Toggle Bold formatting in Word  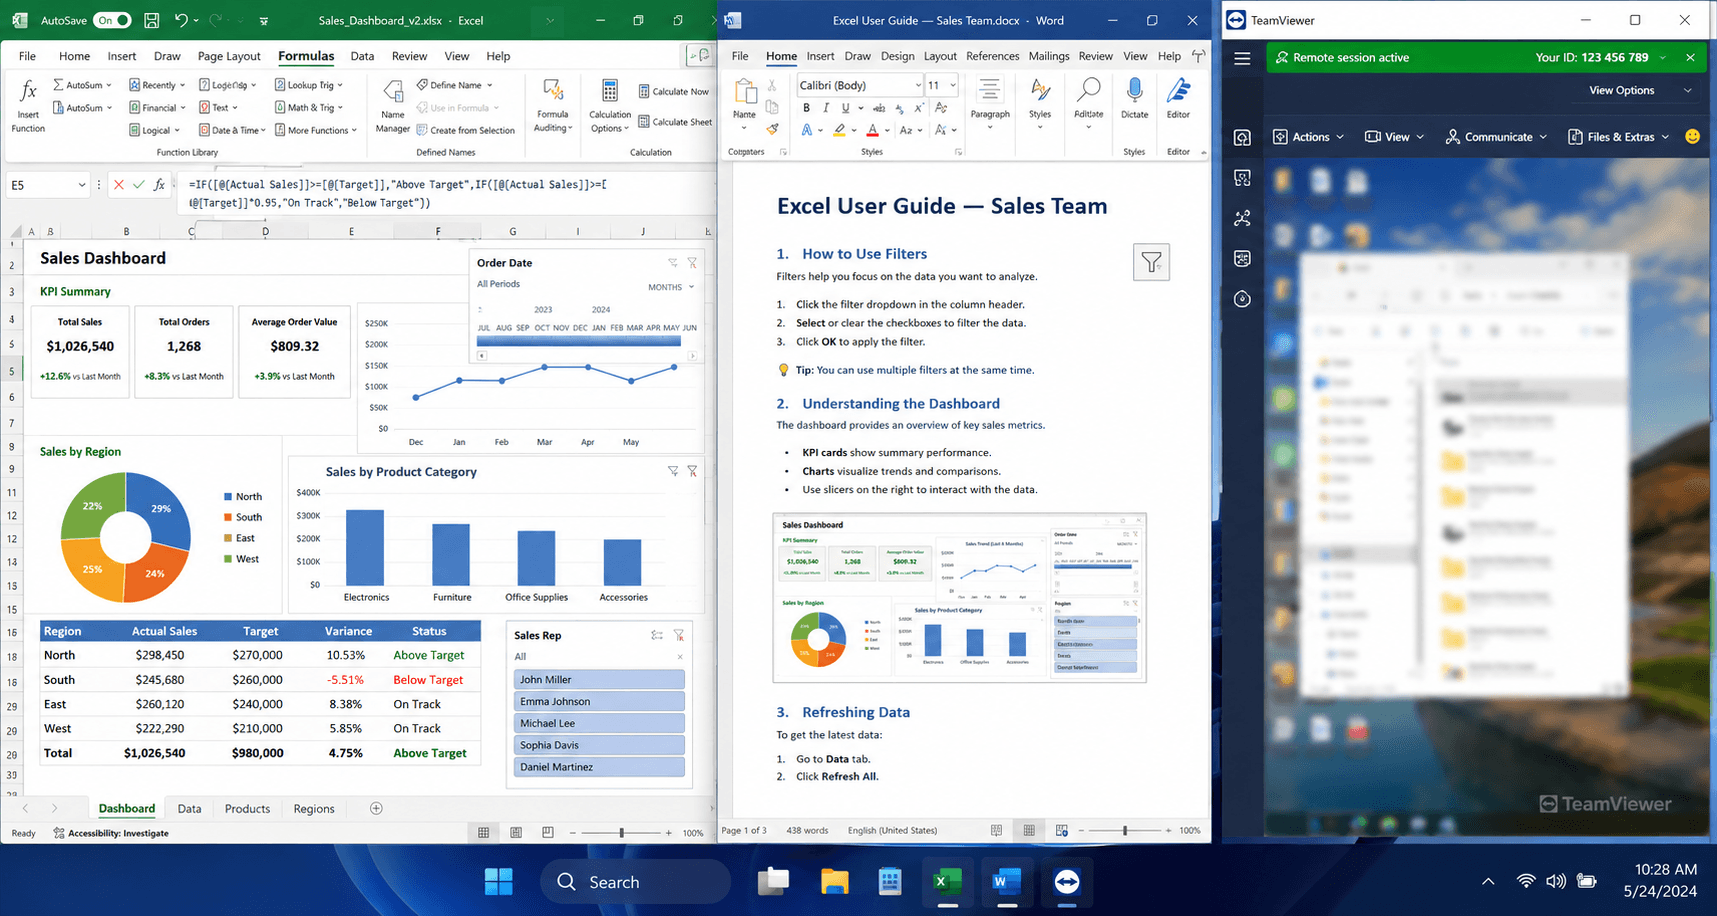(x=807, y=108)
